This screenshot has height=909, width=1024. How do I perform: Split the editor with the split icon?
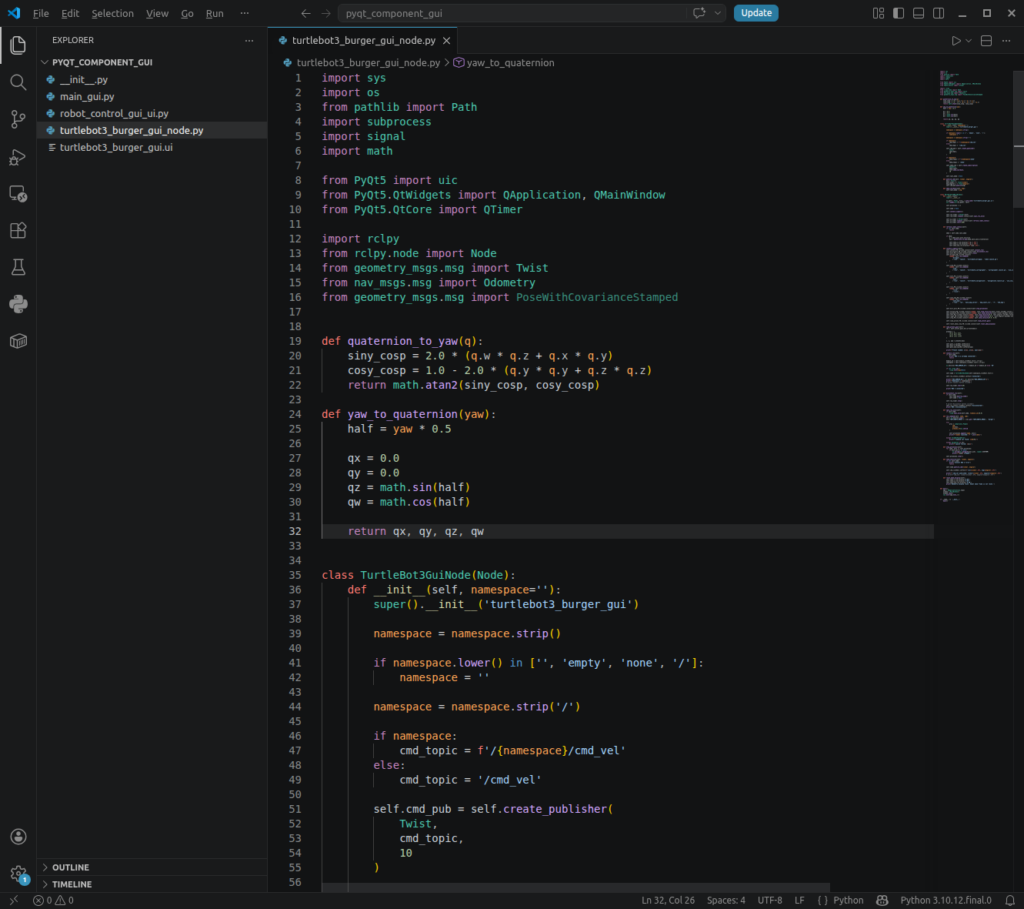click(x=986, y=40)
